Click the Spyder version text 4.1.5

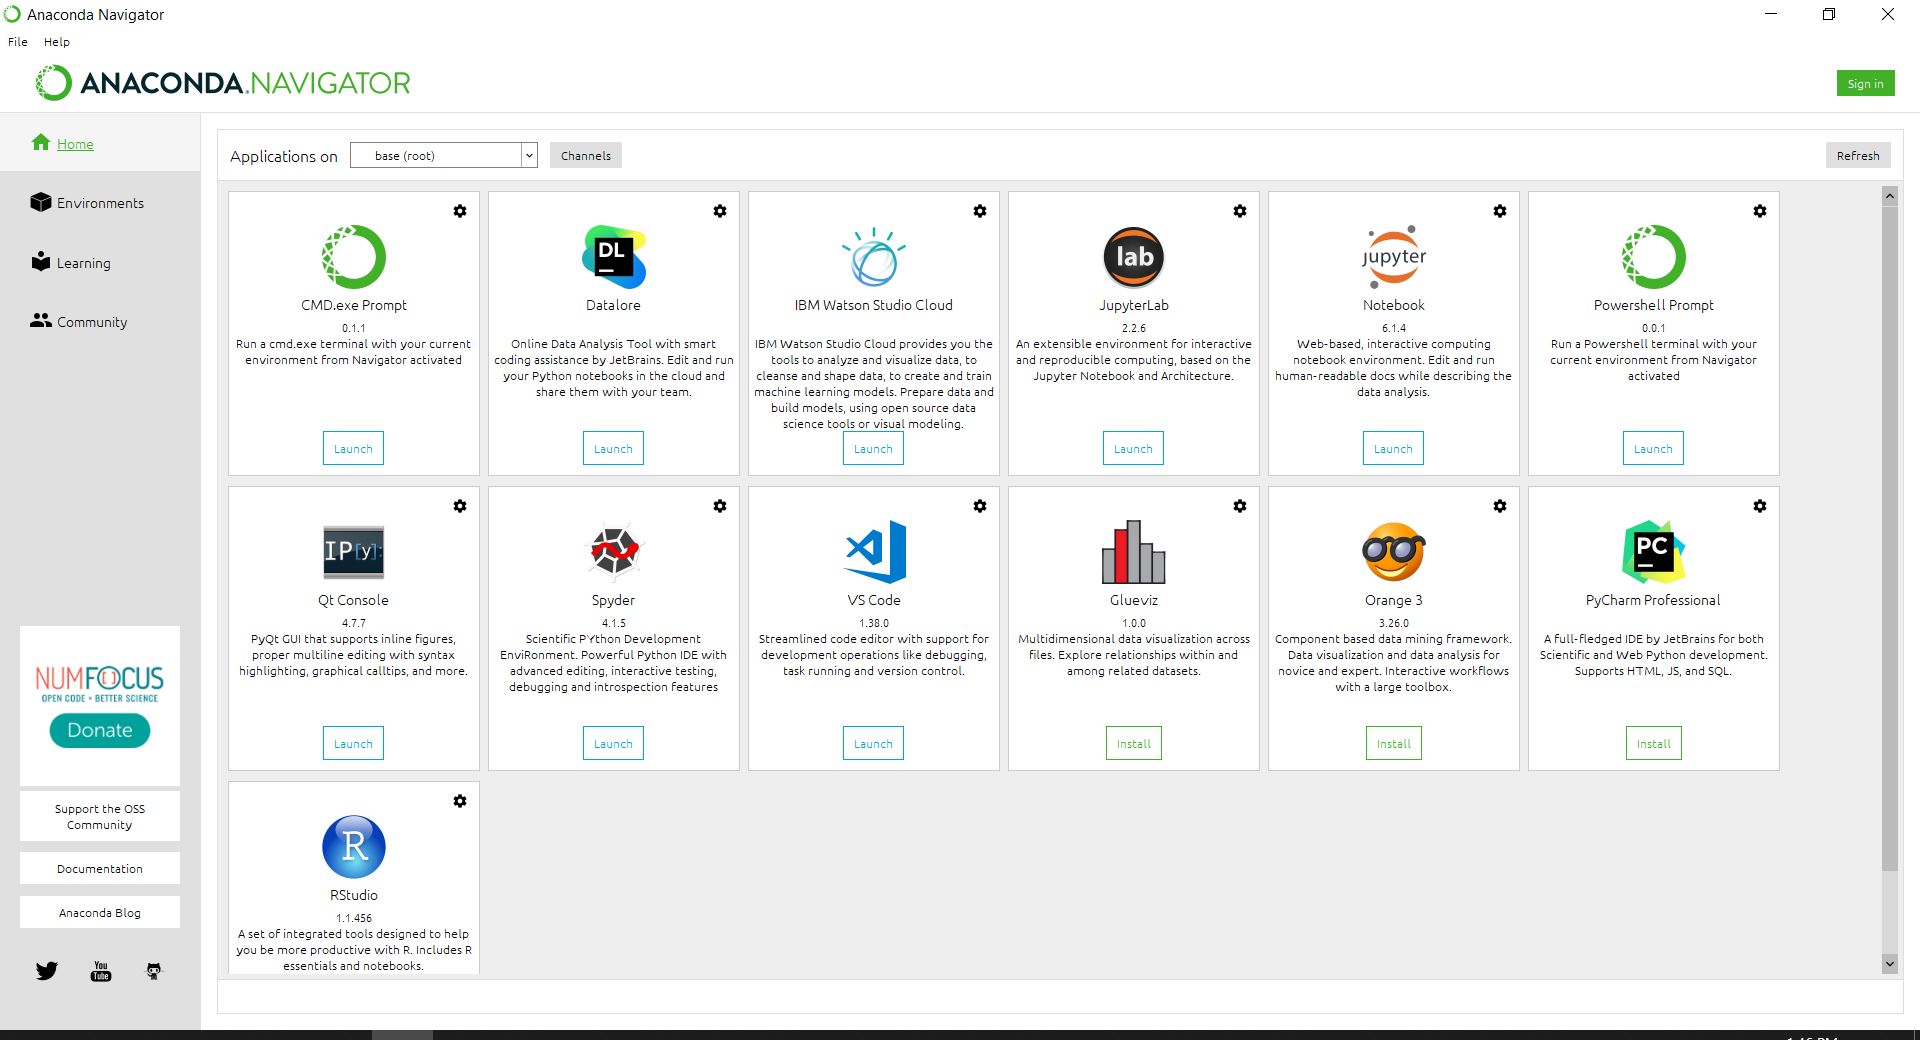[613, 623]
